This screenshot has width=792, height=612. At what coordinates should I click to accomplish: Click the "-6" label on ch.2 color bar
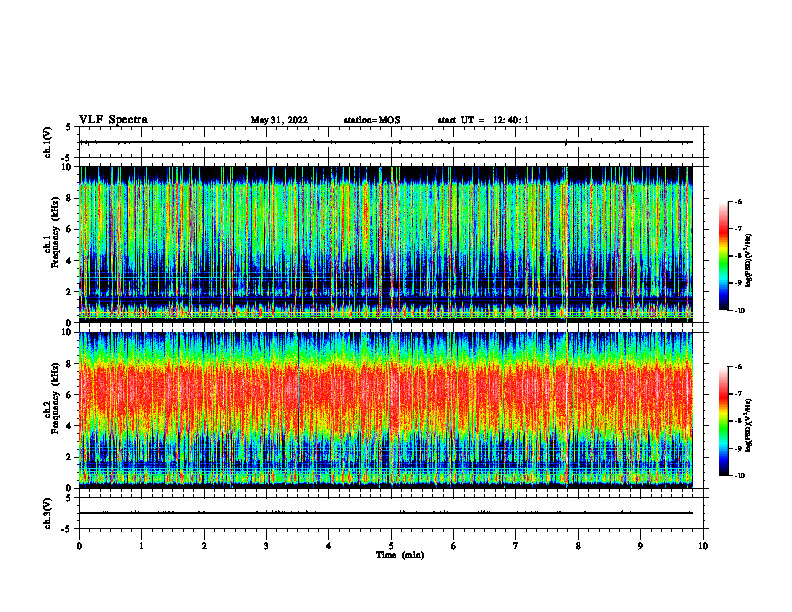(738, 367)
